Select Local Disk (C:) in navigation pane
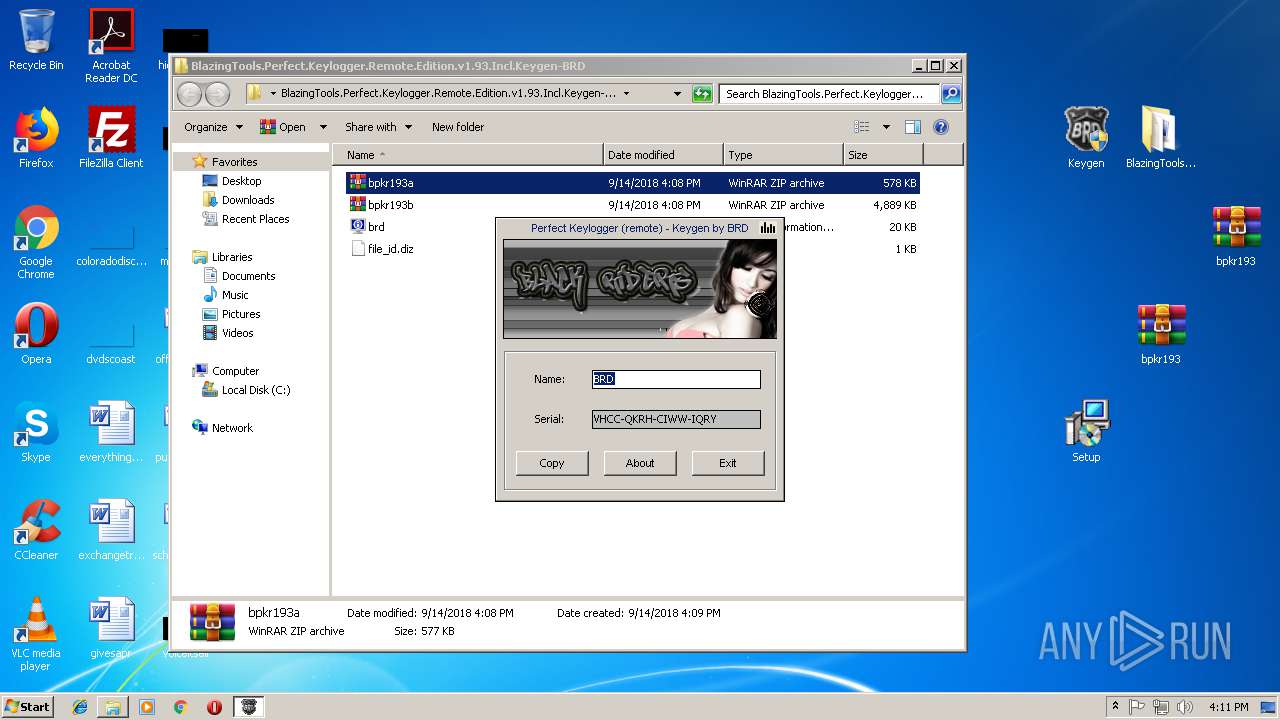This screenshot has width=1280, height=720. tap(255, 390)
